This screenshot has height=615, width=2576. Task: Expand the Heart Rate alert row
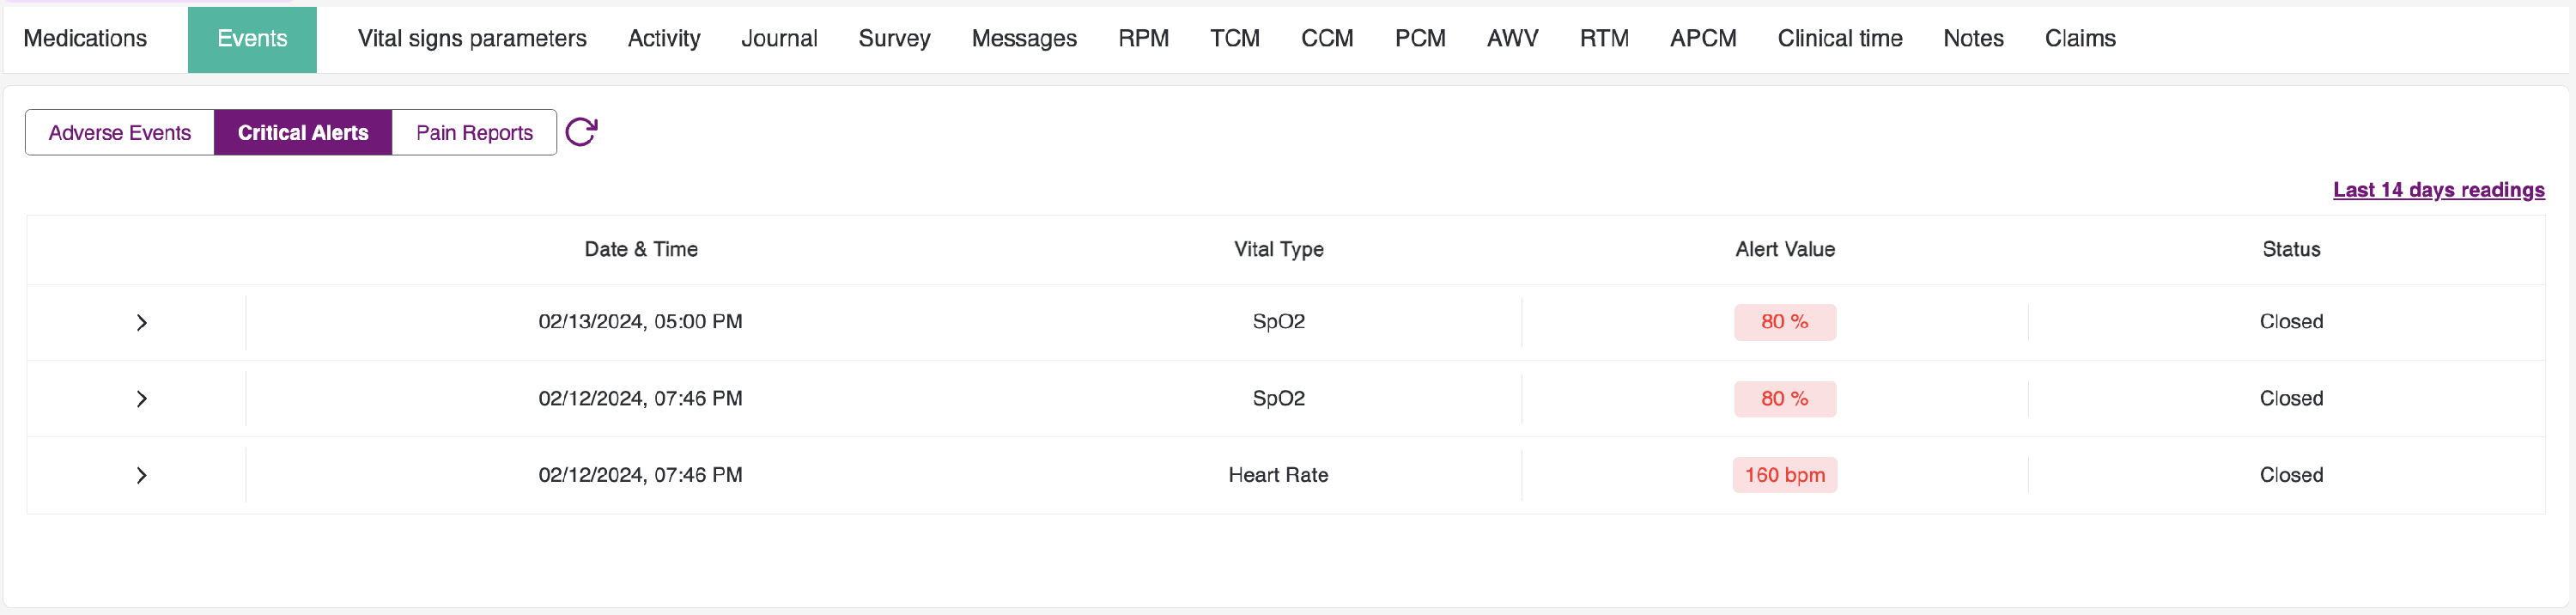[x=142, y=475]
